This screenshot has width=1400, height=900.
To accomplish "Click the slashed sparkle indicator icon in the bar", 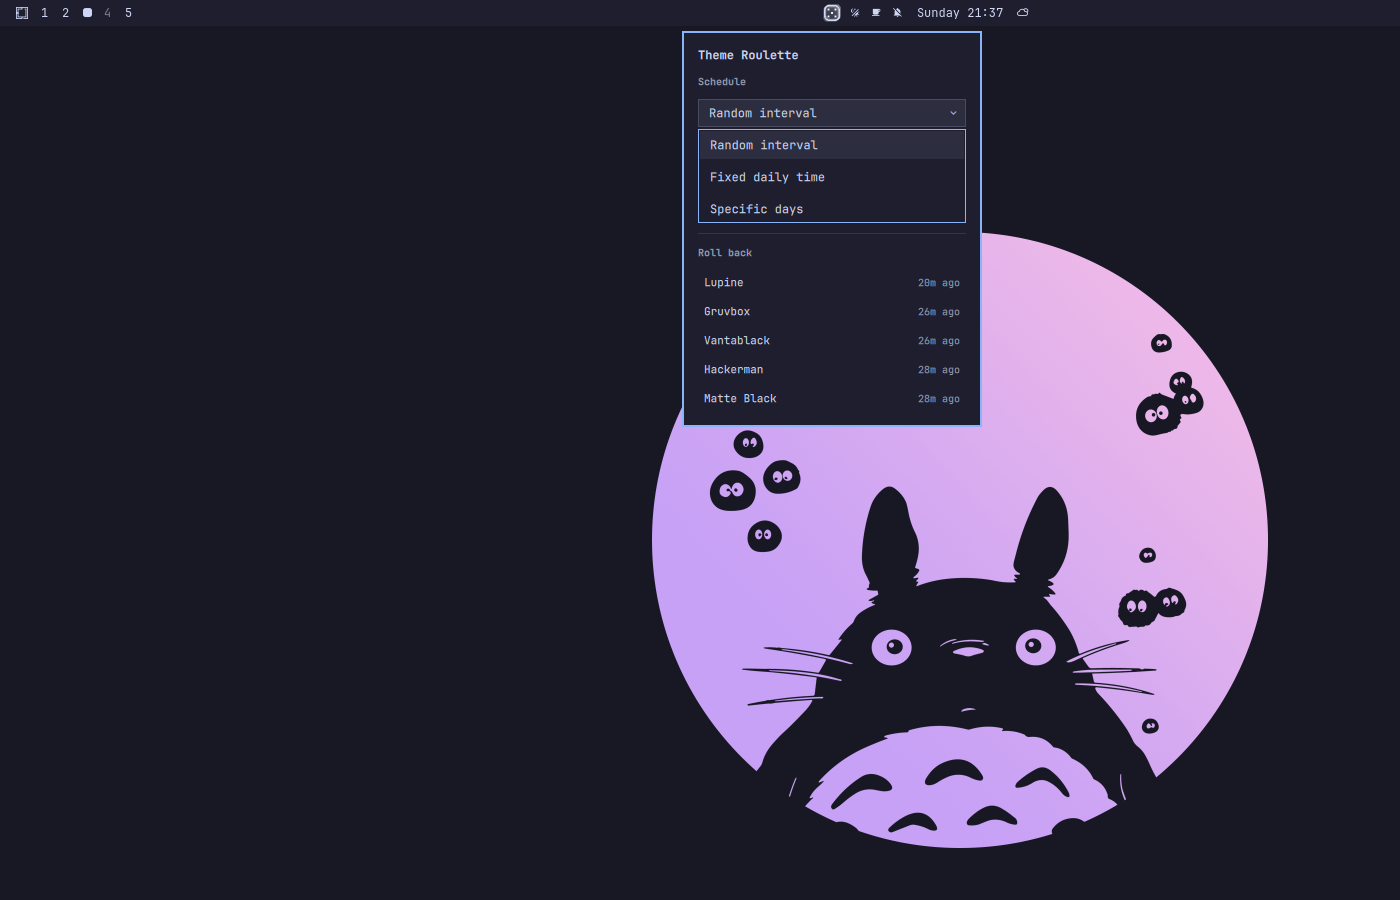I will tap(855, 13).
